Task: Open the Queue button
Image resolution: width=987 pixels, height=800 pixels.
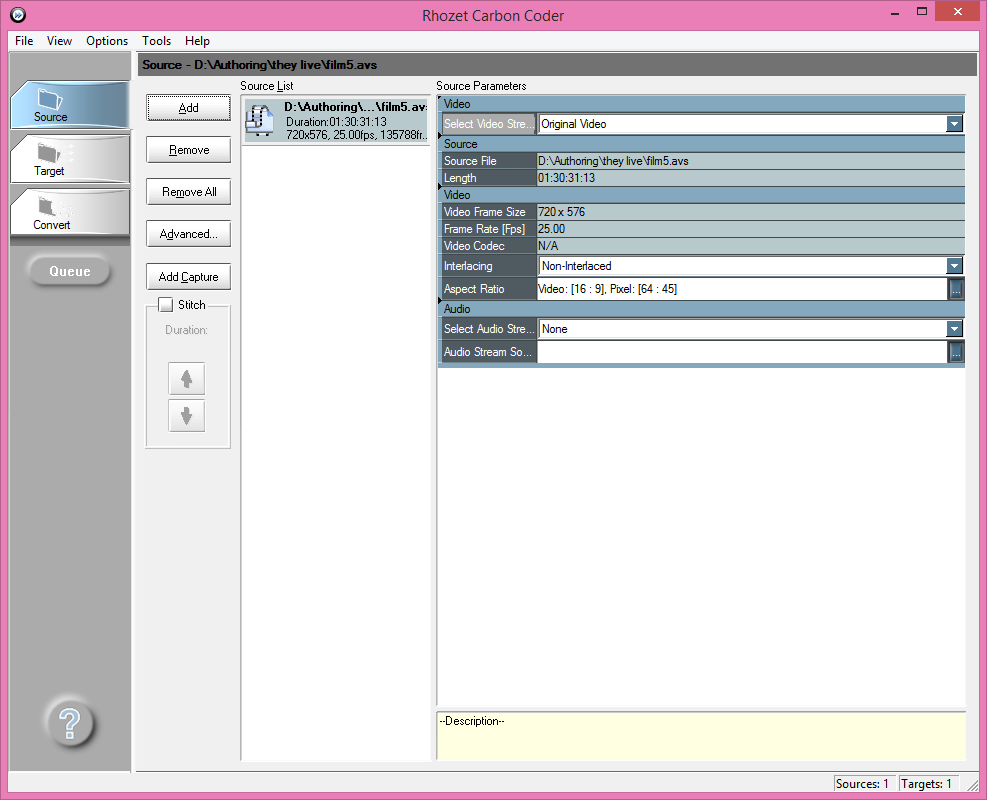Action: pos(70,271)
